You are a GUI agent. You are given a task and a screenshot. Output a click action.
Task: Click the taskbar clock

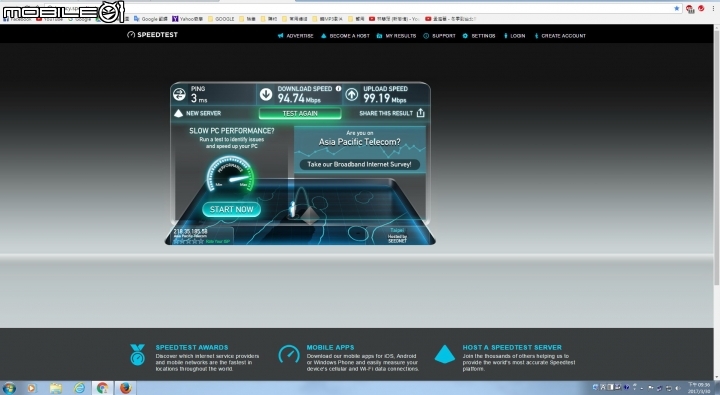tap(699, 388)
